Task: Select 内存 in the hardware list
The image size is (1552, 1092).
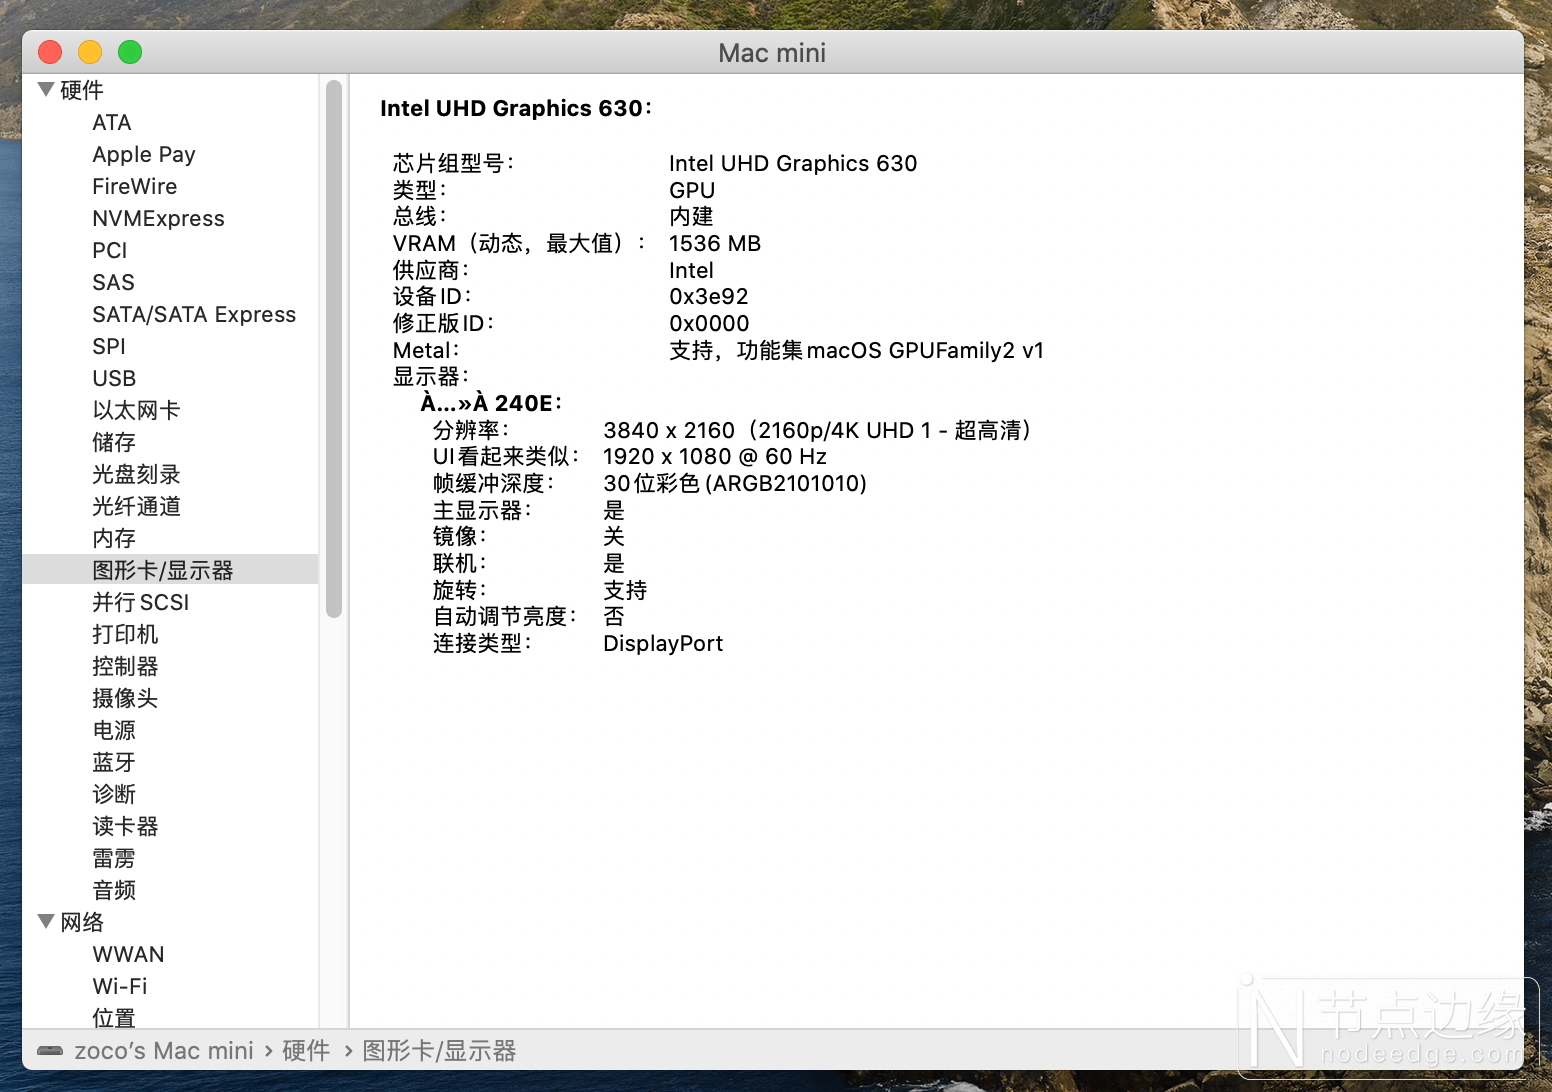Action: [114, 538]
